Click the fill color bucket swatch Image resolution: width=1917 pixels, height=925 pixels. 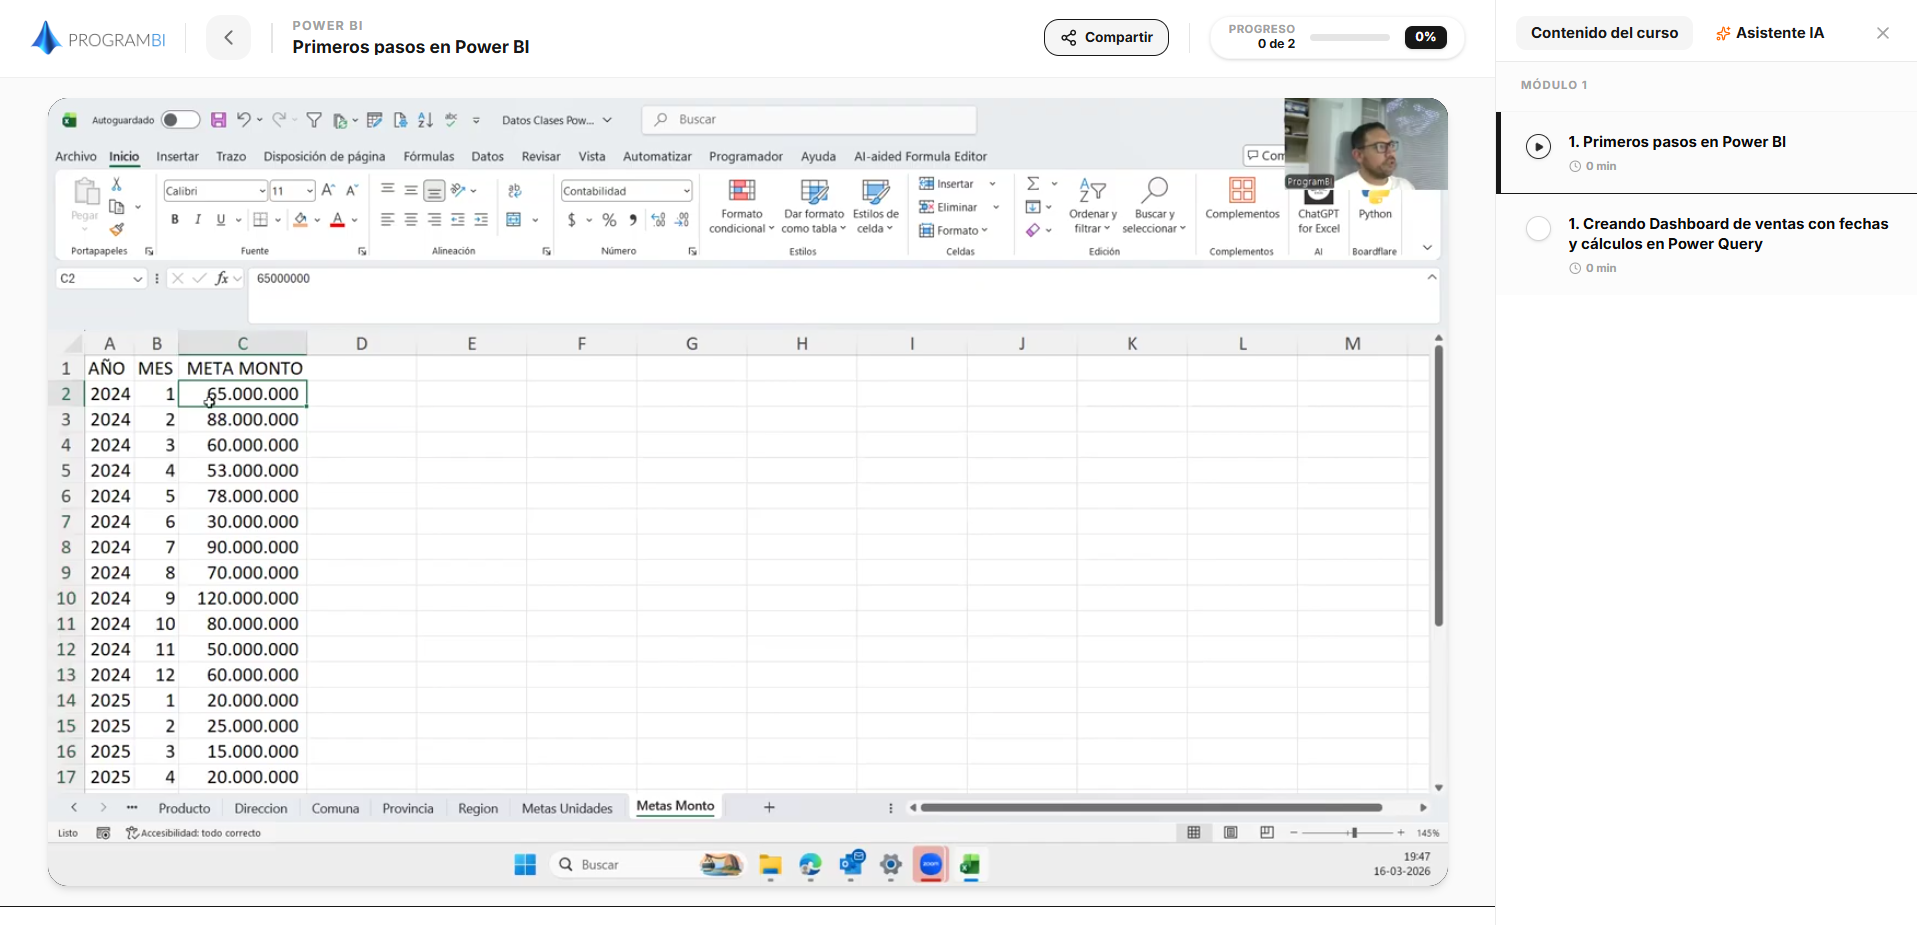(x=301, y=220)
